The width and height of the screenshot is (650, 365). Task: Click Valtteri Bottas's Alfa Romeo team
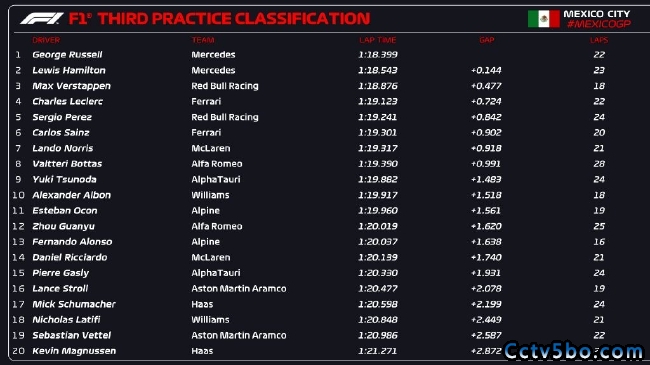tap(217, 164)
